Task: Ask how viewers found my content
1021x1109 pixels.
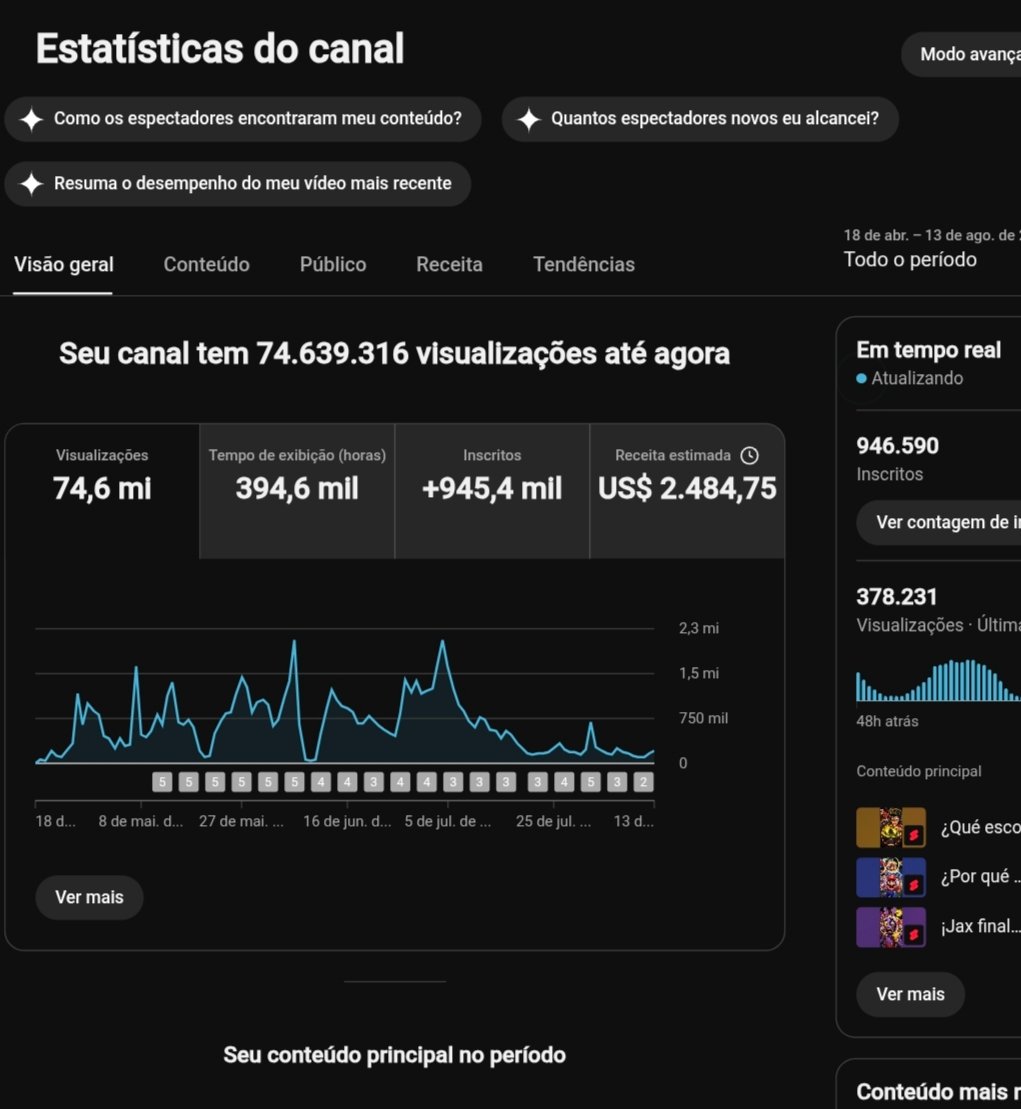Action: (x=243, y=119)
